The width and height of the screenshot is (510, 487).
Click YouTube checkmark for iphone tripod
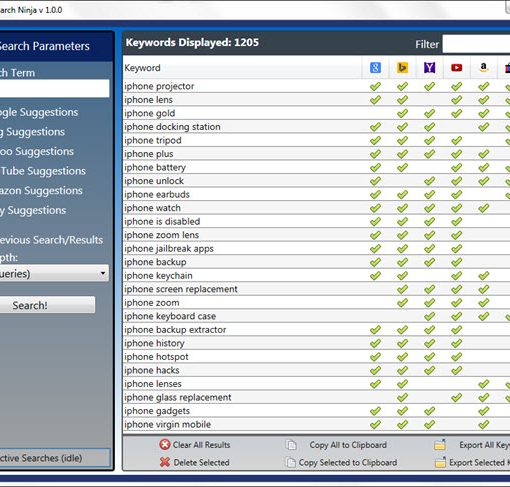click(x=456, y=140)
